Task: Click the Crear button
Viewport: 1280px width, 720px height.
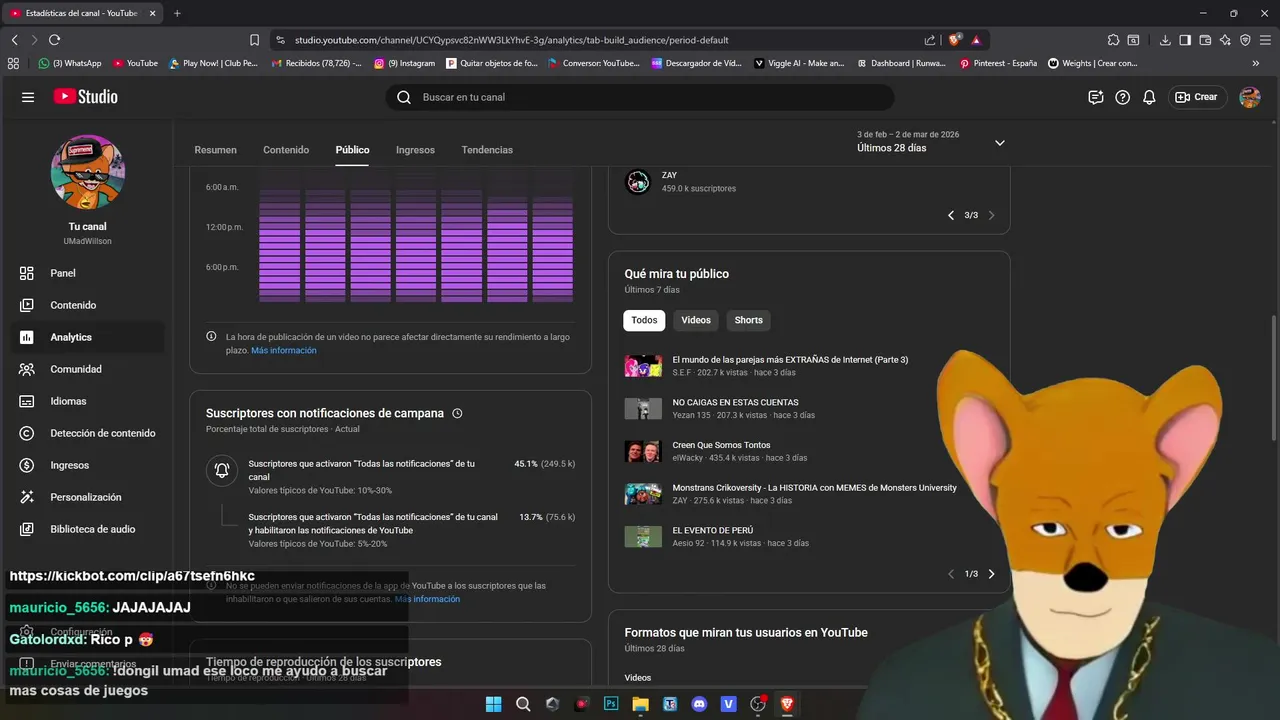Action: coord(1197,97)
